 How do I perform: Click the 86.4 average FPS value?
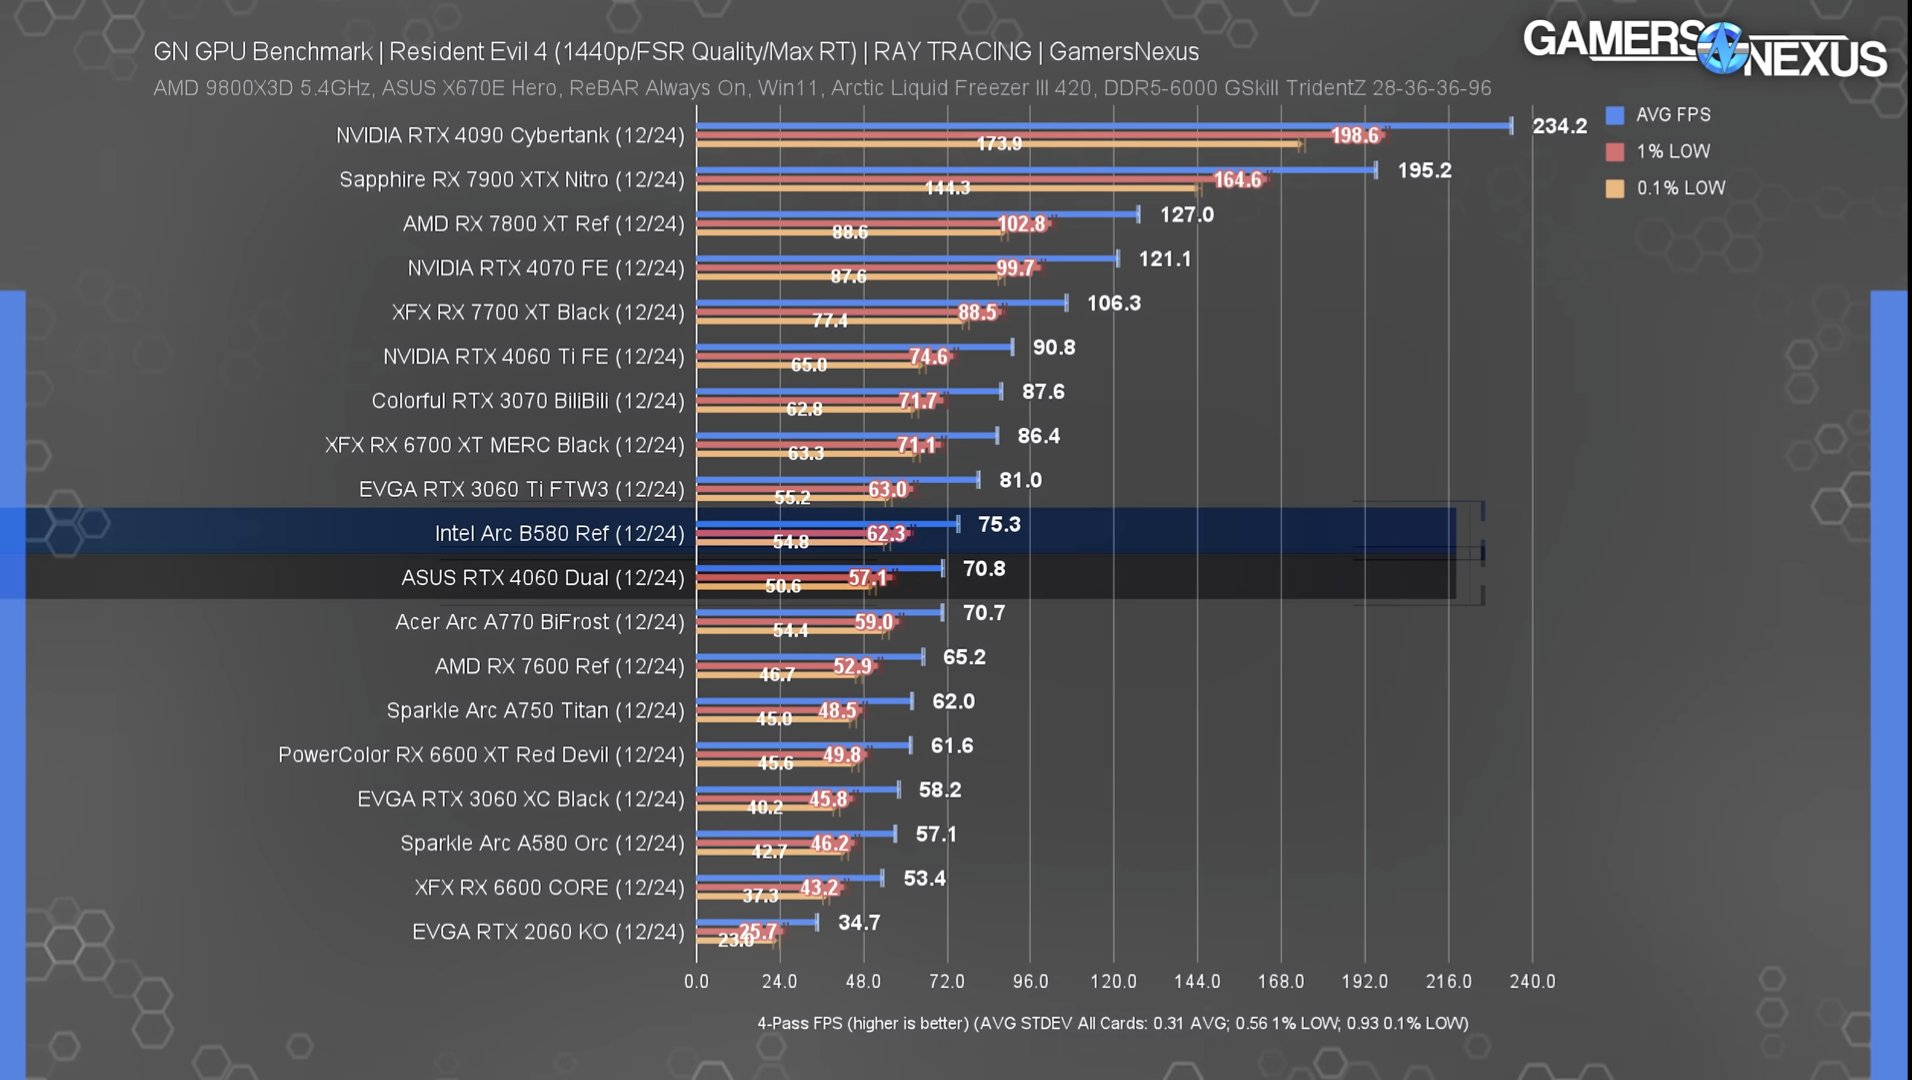point(1039,436)
